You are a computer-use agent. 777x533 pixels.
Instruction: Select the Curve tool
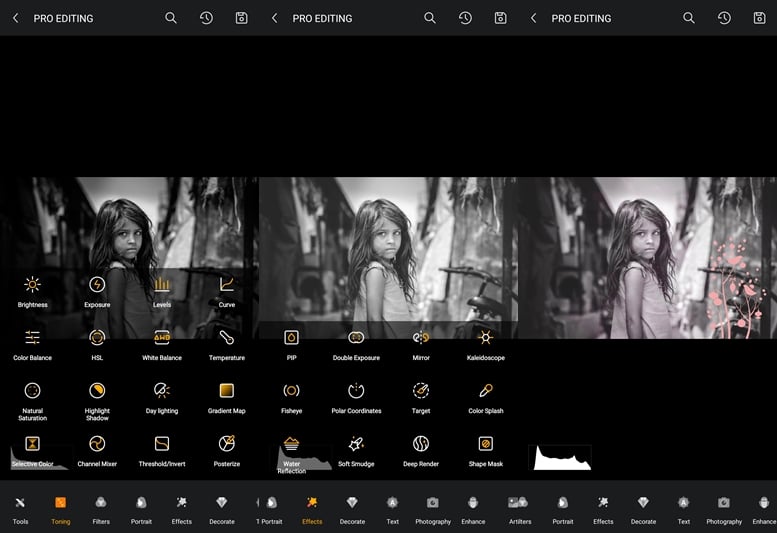pyautogui.click(x=226, y=286)
